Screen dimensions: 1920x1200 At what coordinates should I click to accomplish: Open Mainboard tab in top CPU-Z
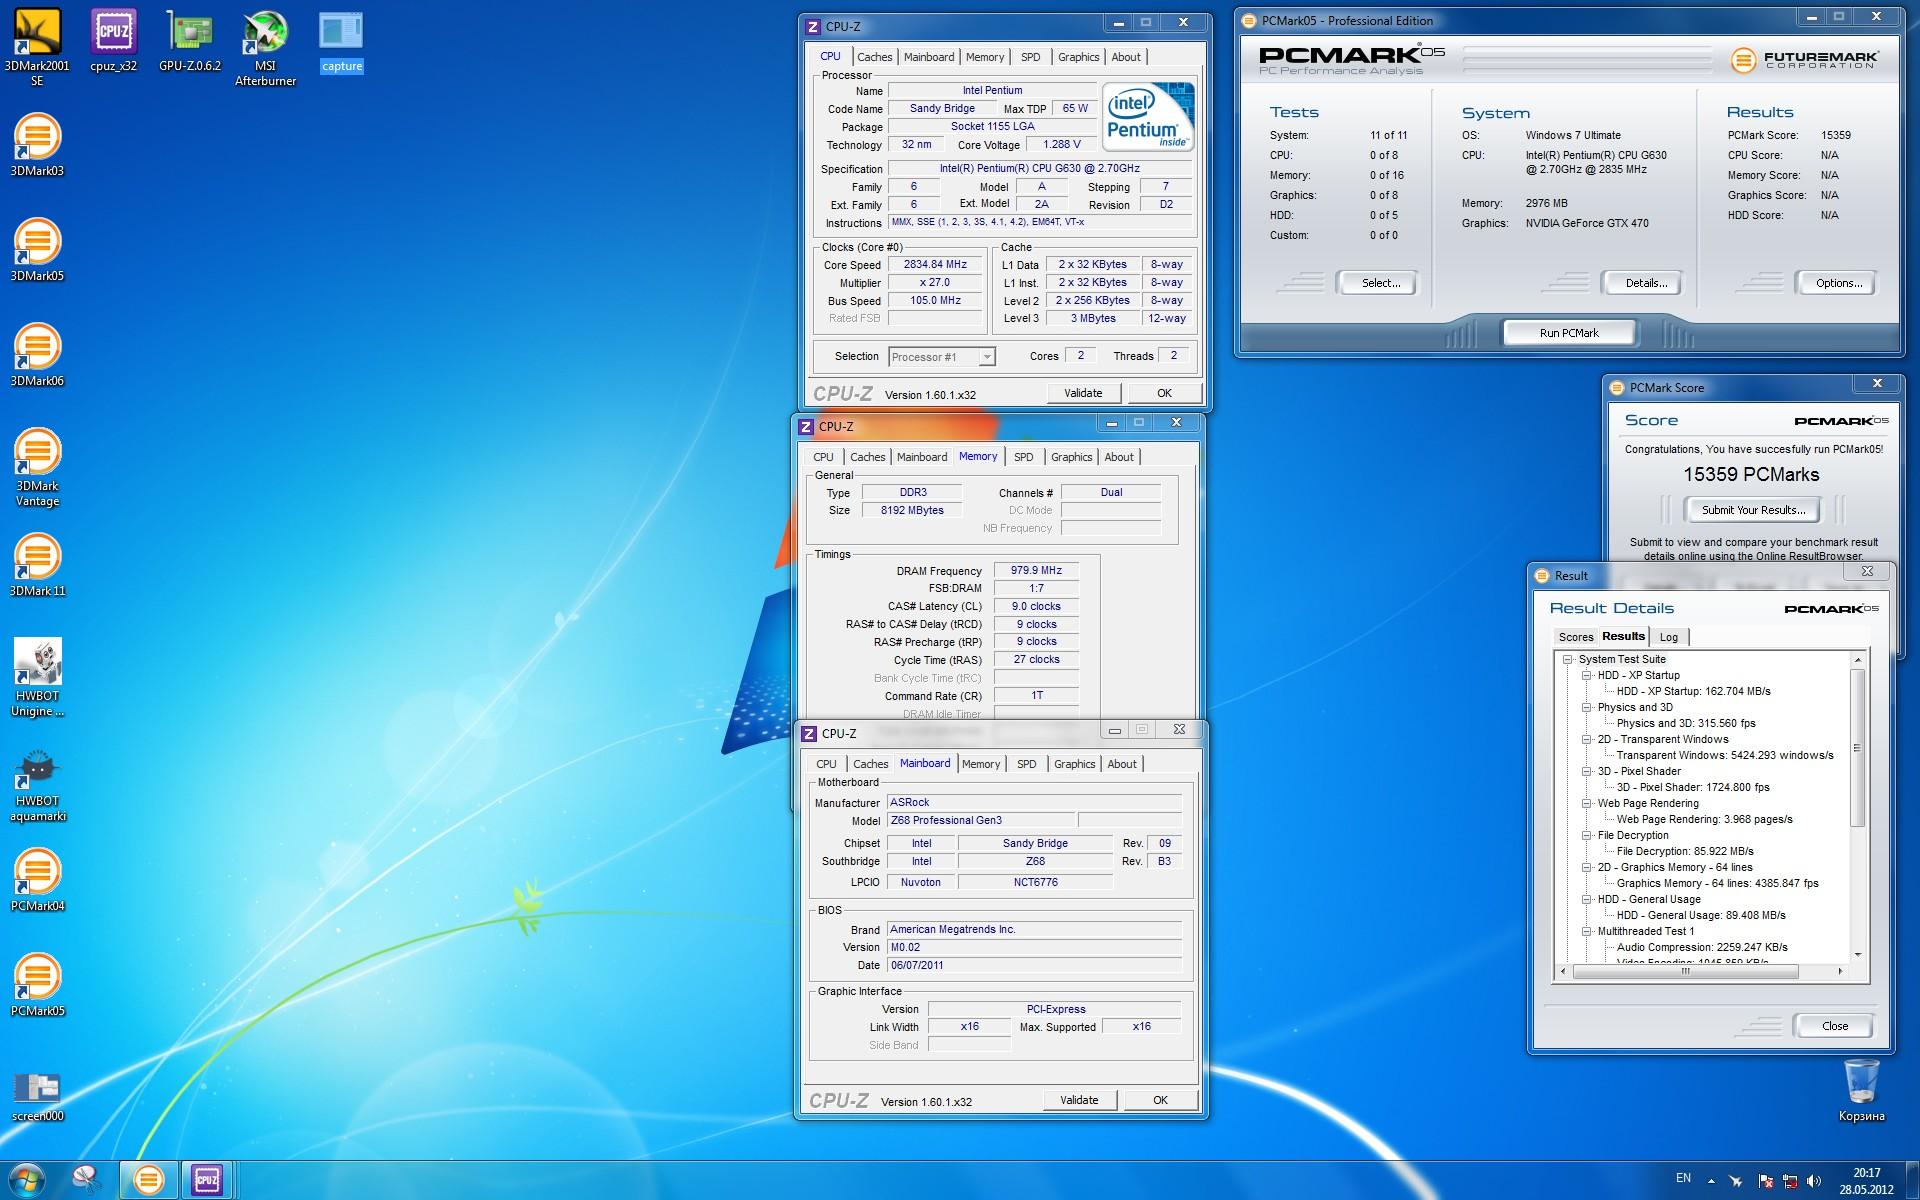click(928, 57)
